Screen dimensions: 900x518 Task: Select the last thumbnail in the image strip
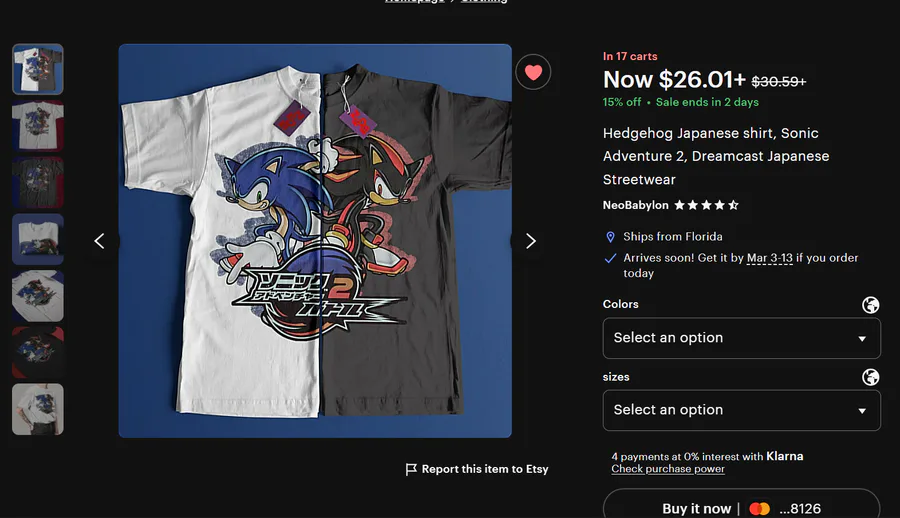click(38, 409)
